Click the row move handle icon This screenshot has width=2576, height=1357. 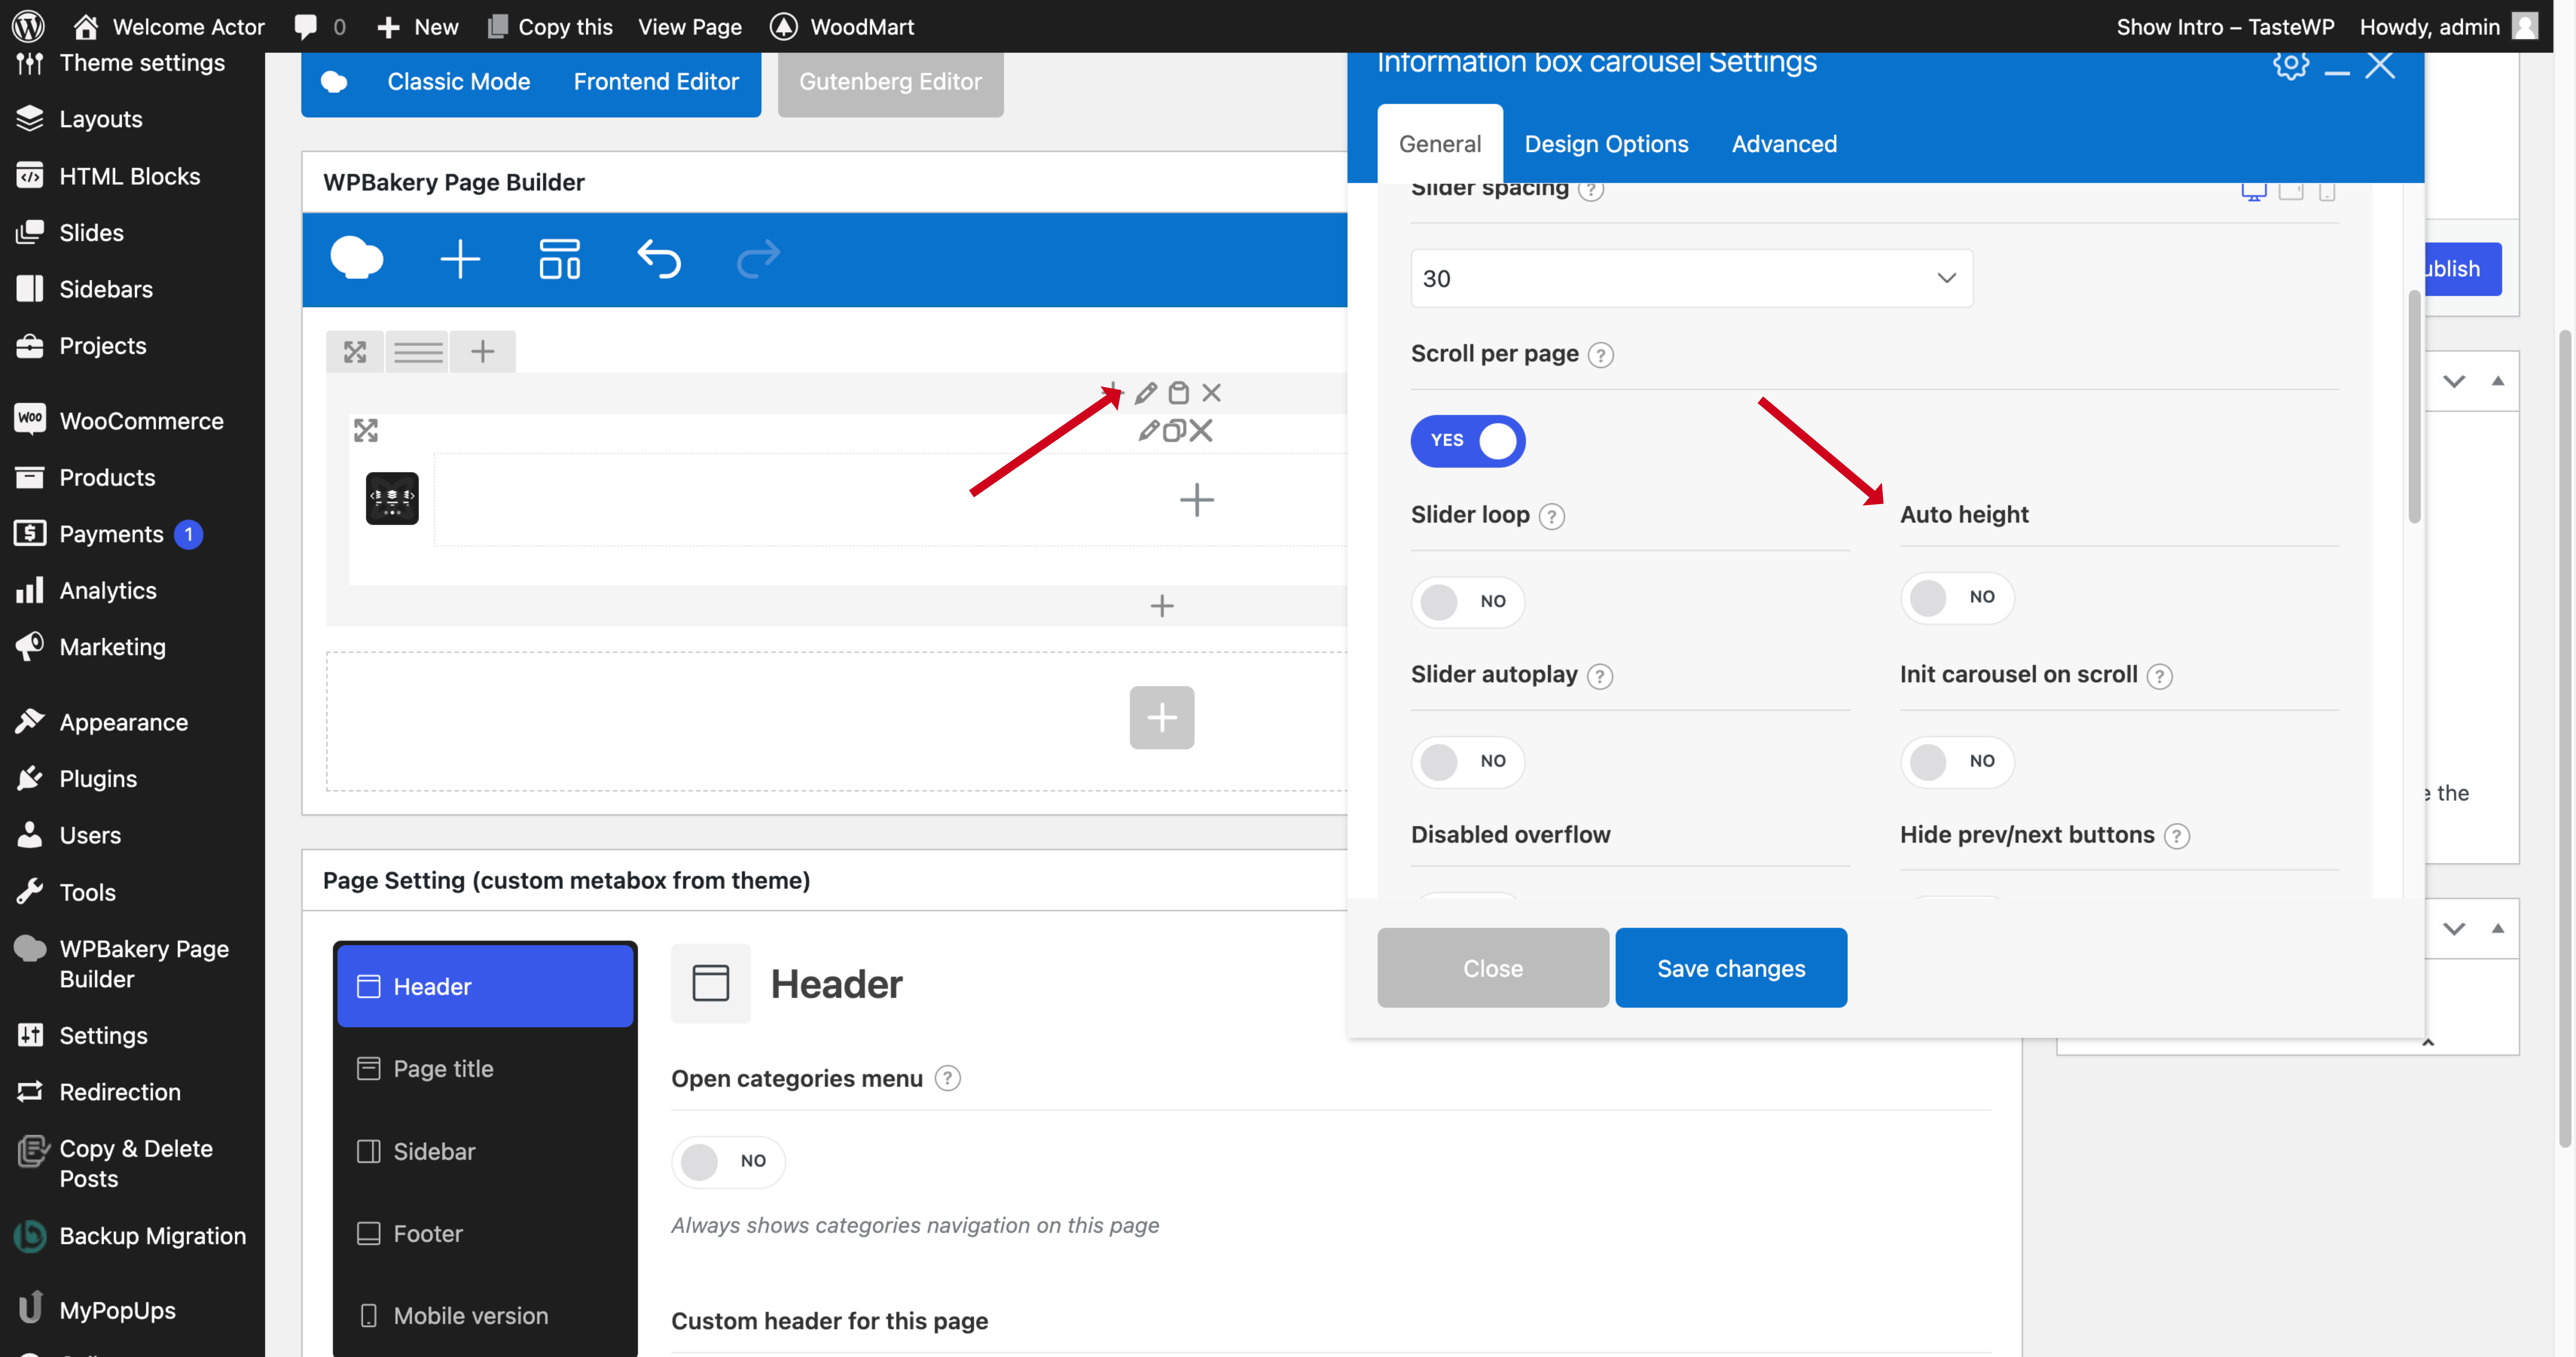tap(355, 352)
